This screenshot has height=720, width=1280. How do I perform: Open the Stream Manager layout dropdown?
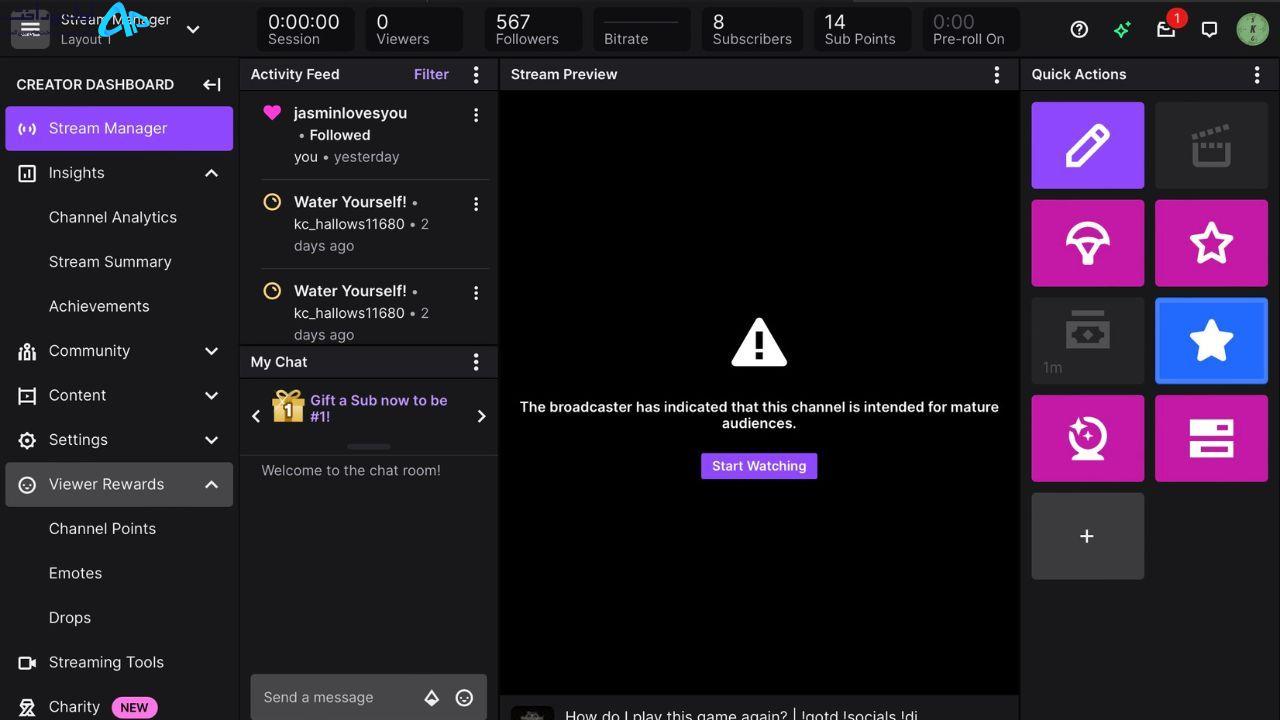pos(193,30)
